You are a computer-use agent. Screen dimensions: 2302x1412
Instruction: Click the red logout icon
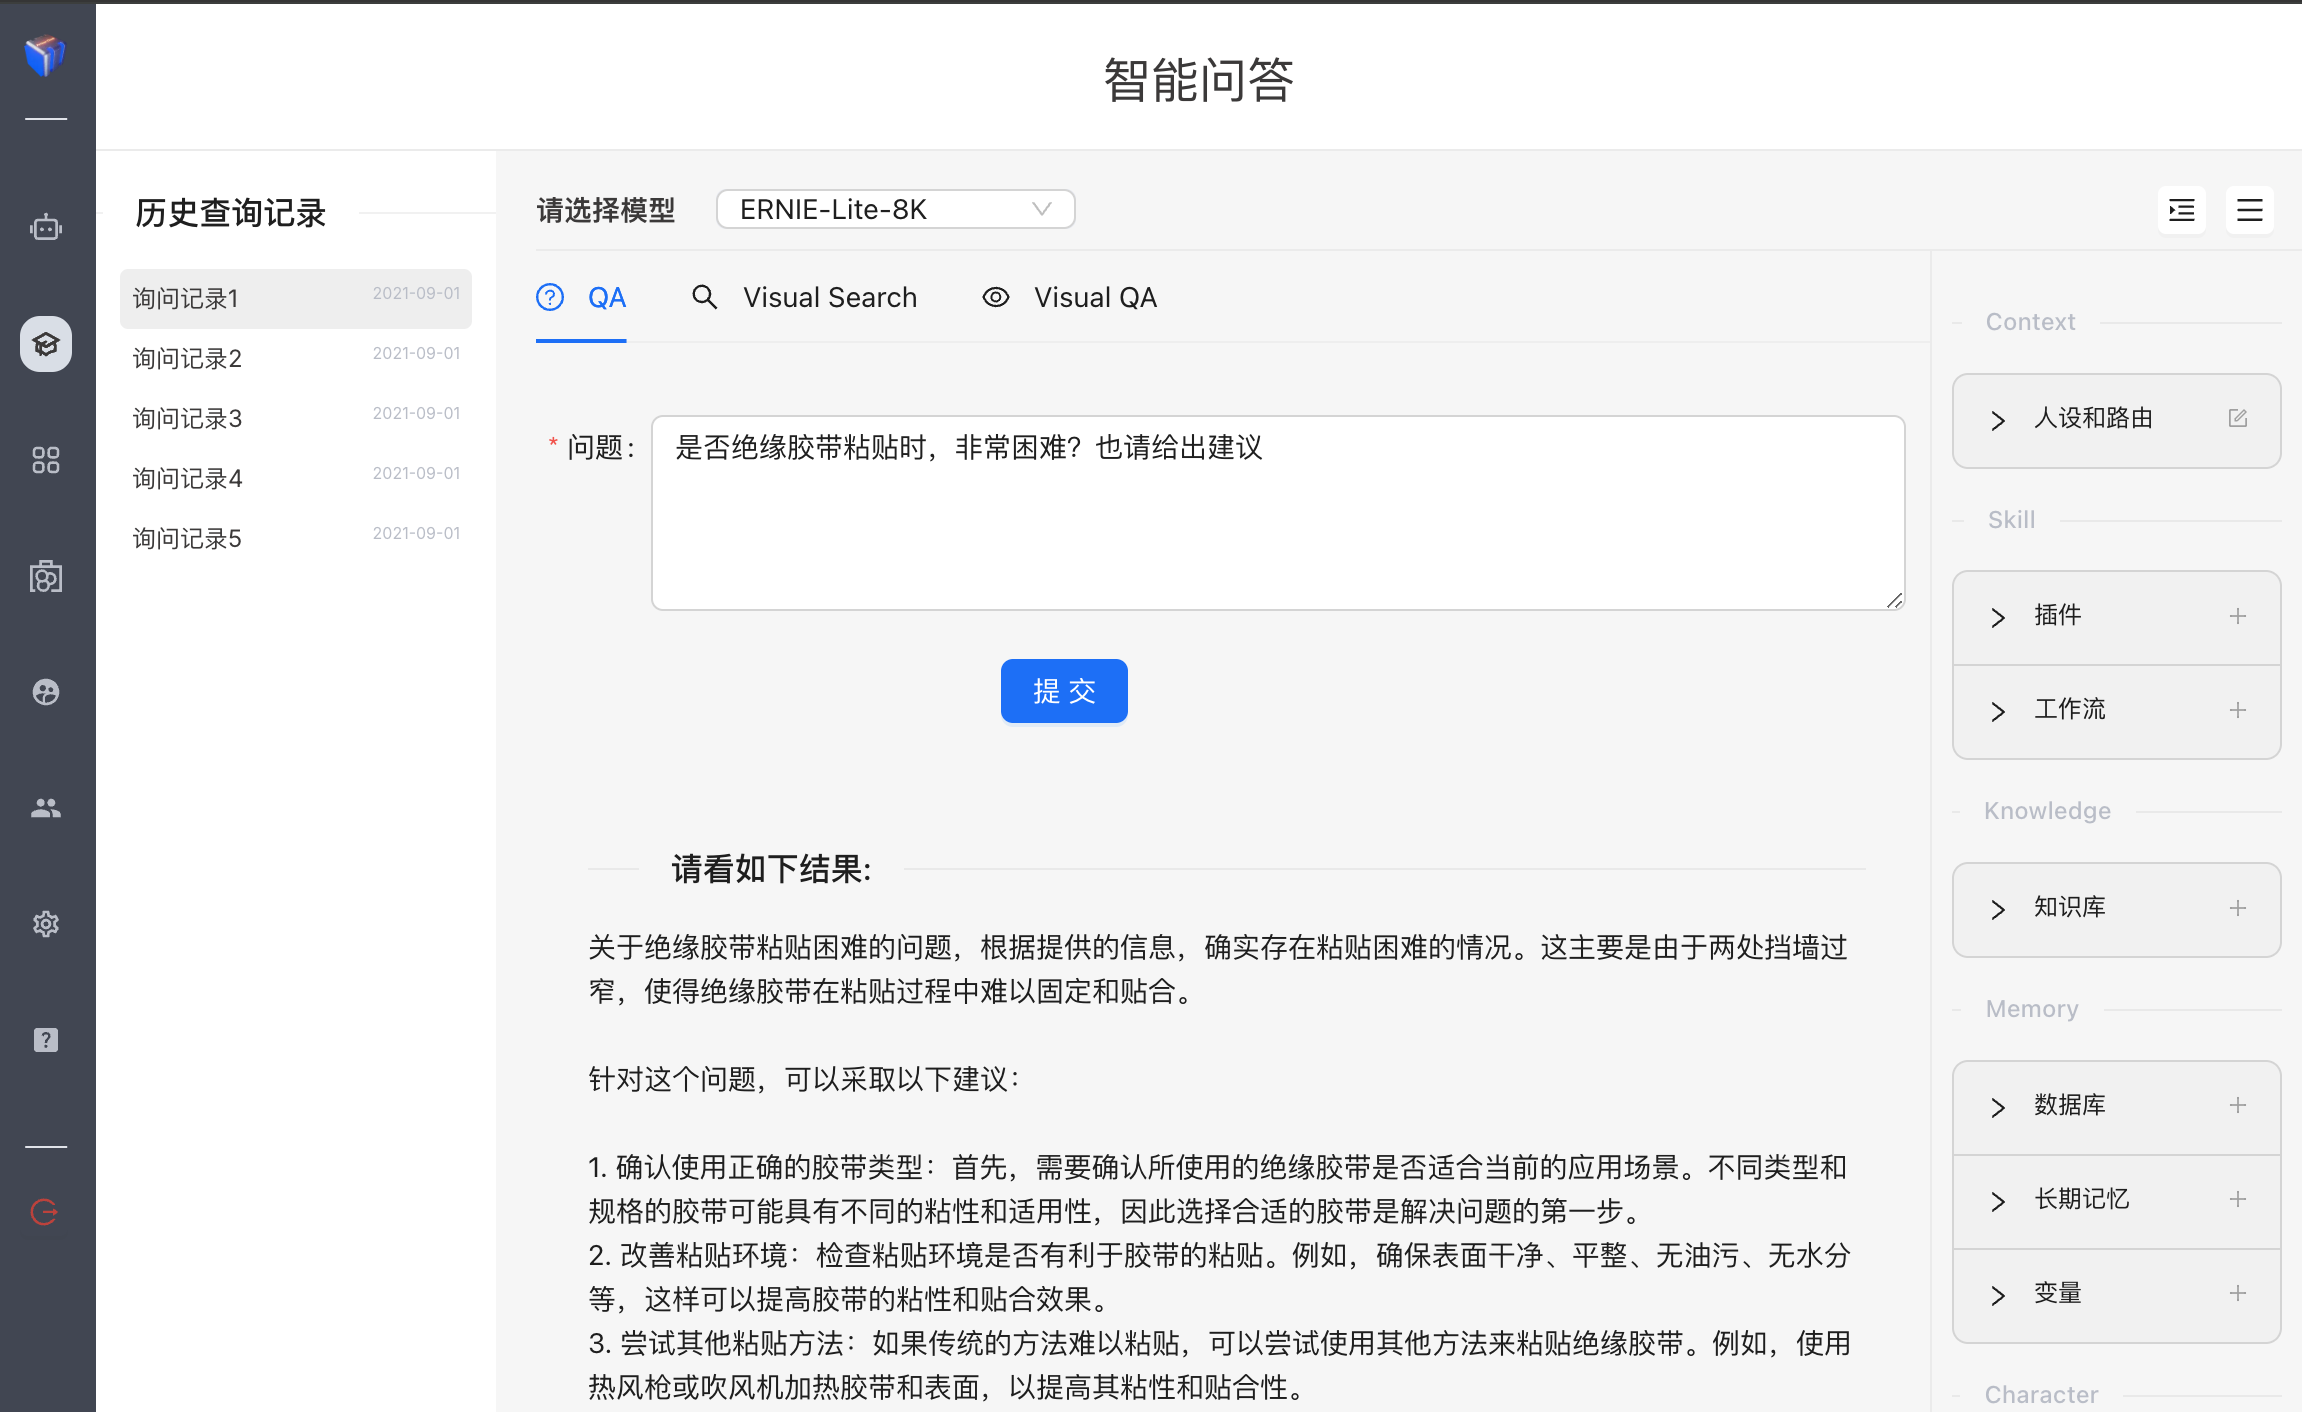point(46,1212)
